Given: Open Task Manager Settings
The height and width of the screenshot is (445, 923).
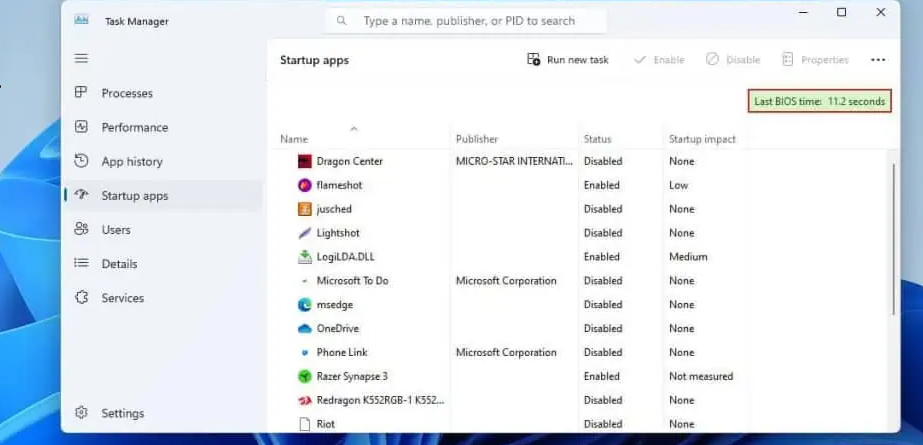Looking at the screenshot, I should pos(122,413).
